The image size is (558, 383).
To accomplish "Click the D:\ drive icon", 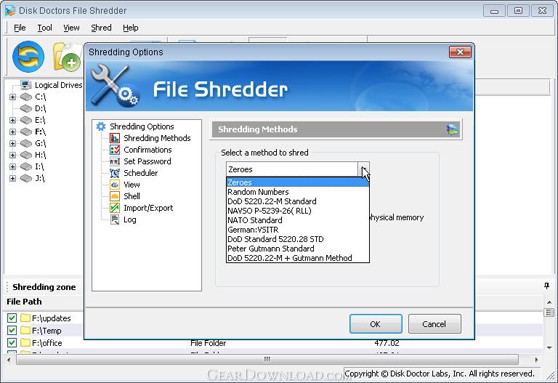I will (26, 108).
